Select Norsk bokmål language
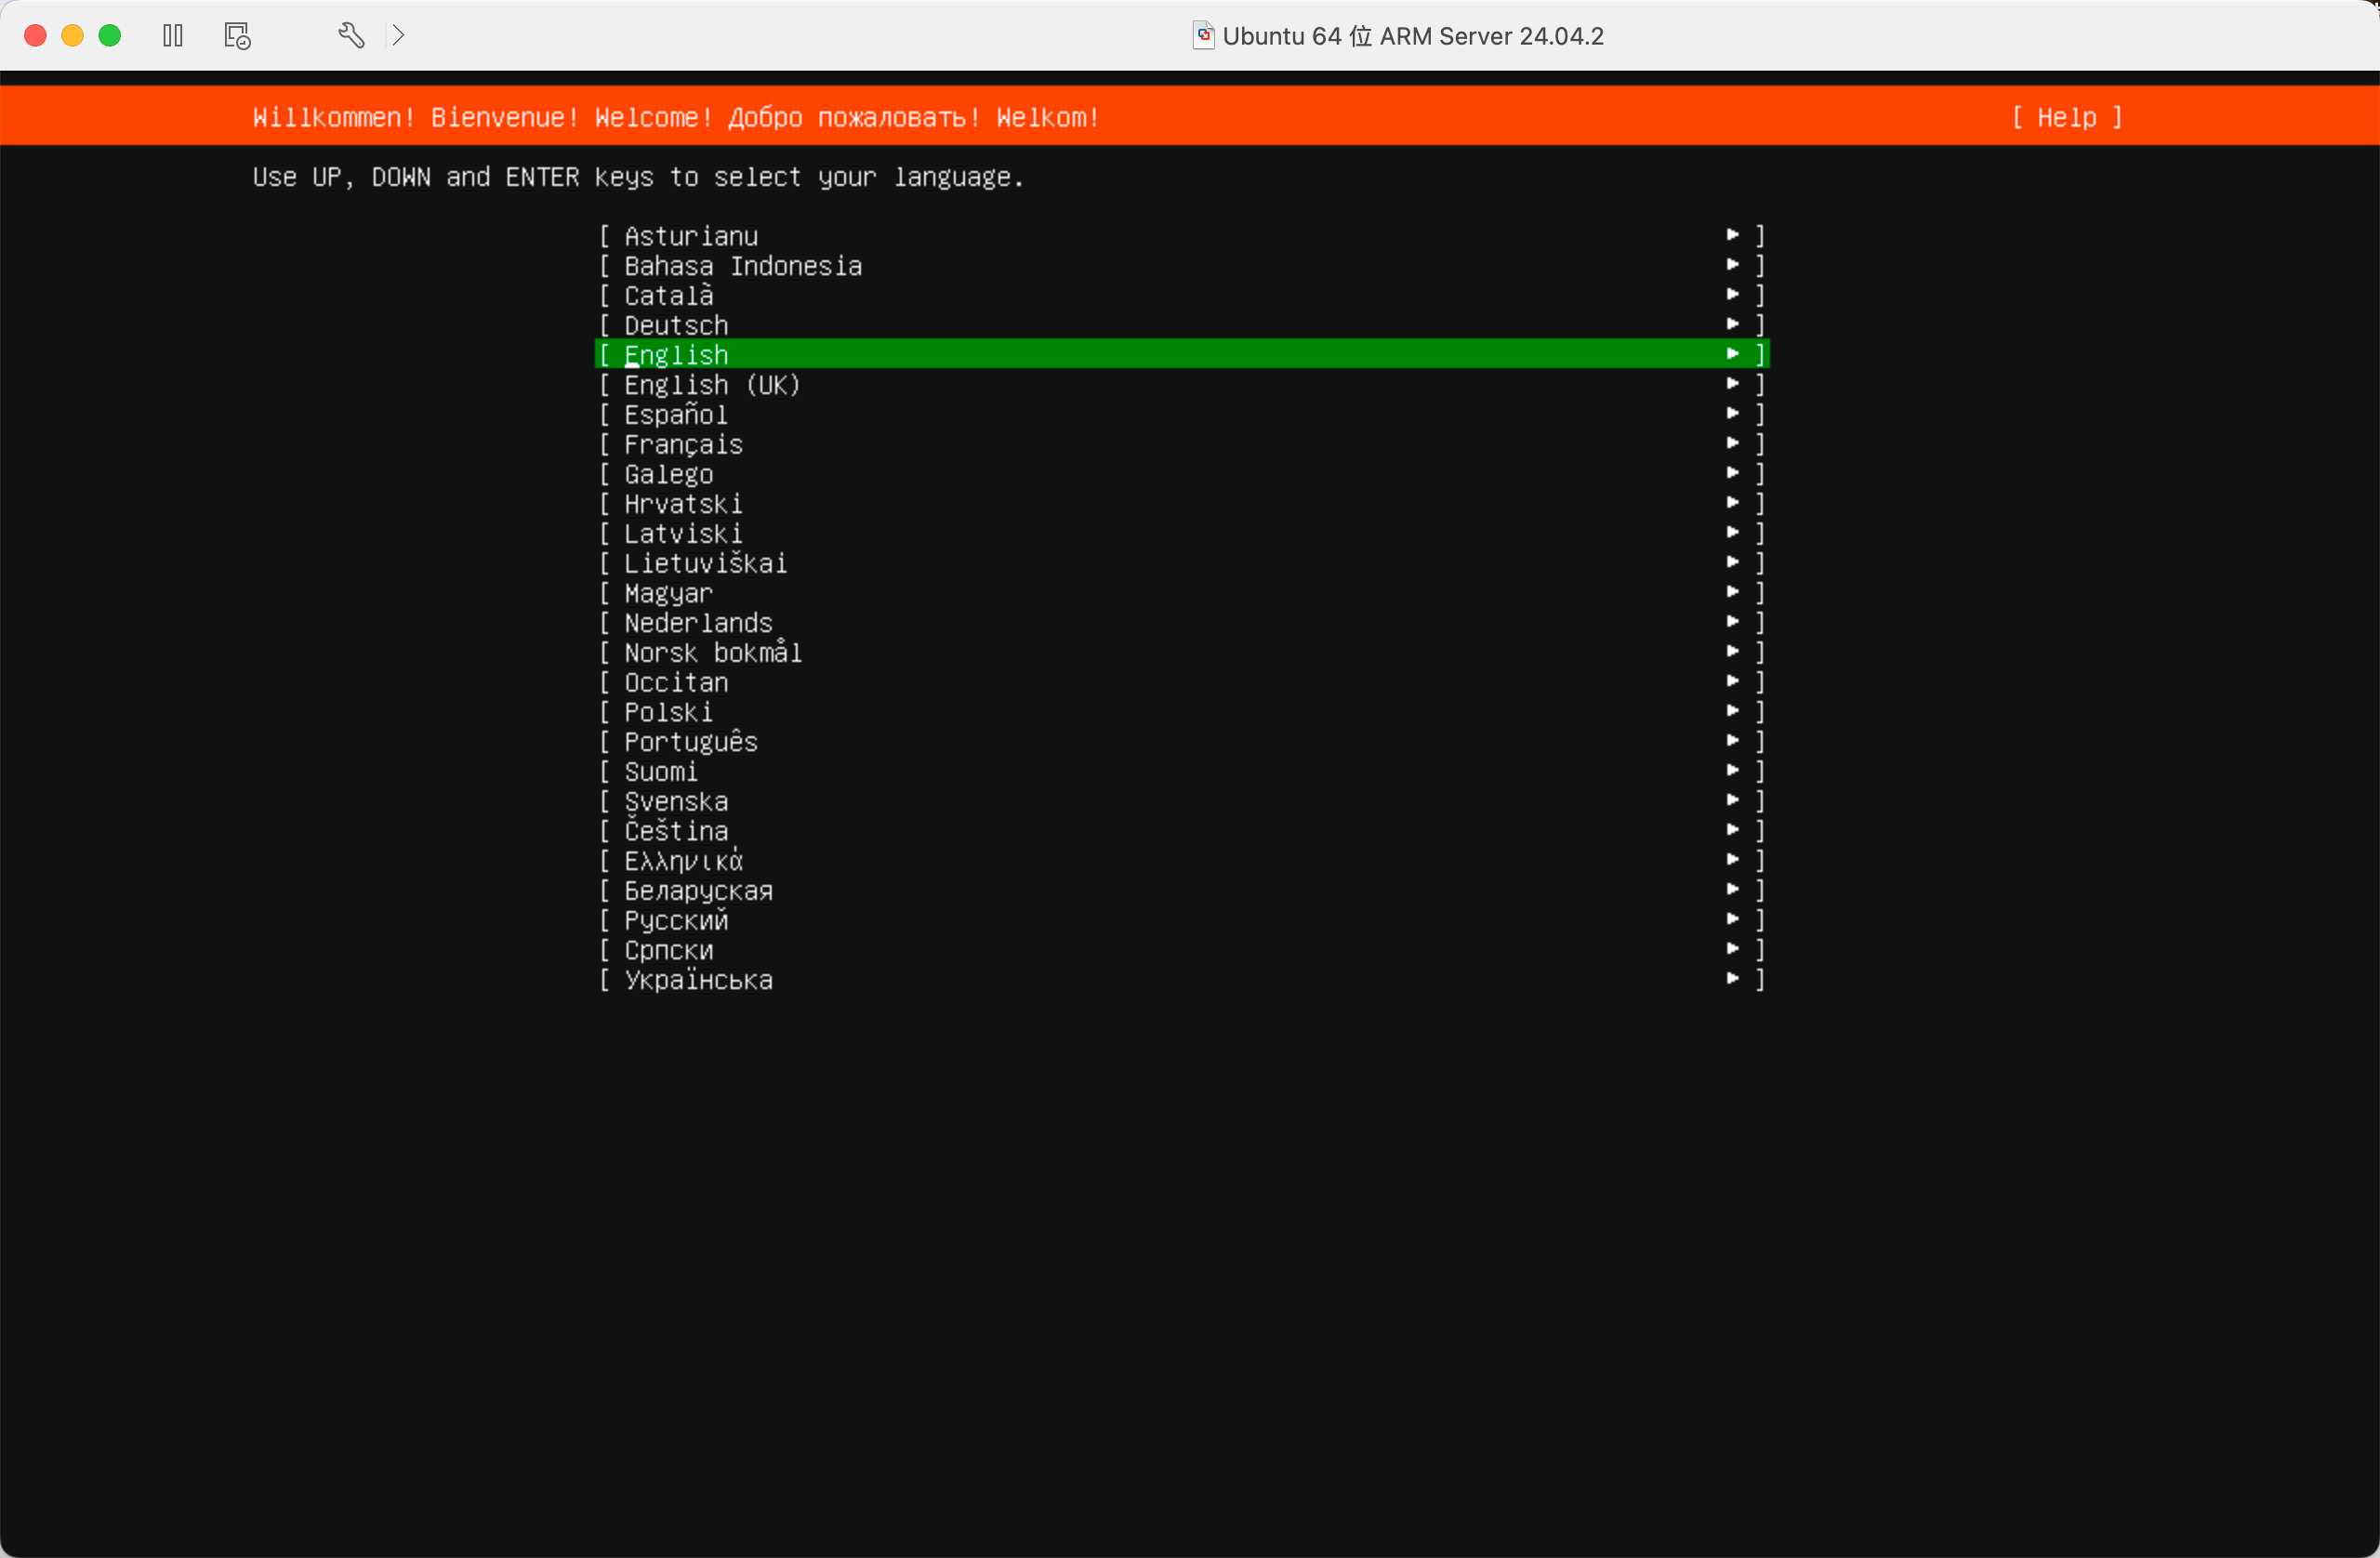Viewport: 2380px width, 1558px height. click(1182, 653)
